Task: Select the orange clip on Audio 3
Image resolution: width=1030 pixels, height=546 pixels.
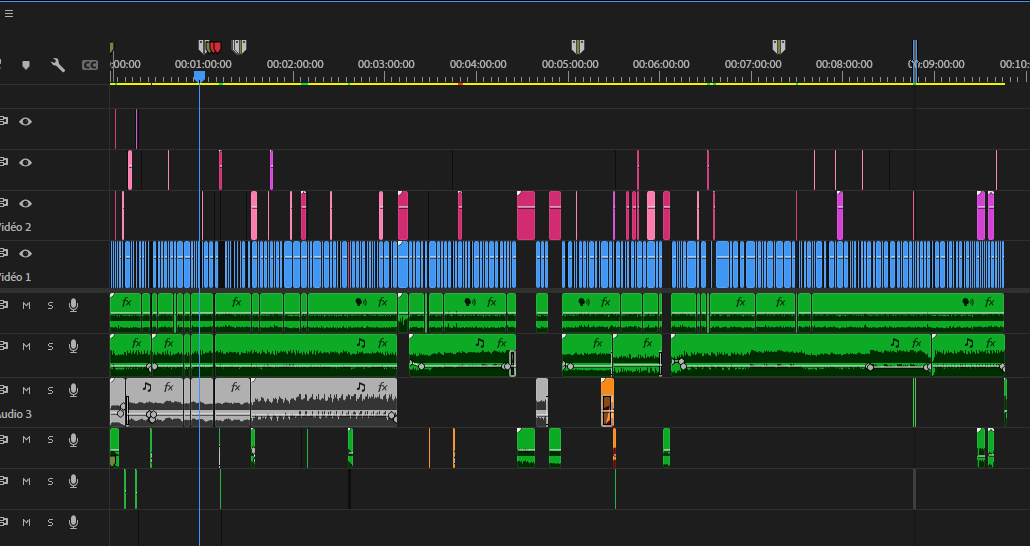Action: click(x=608, y=402)
